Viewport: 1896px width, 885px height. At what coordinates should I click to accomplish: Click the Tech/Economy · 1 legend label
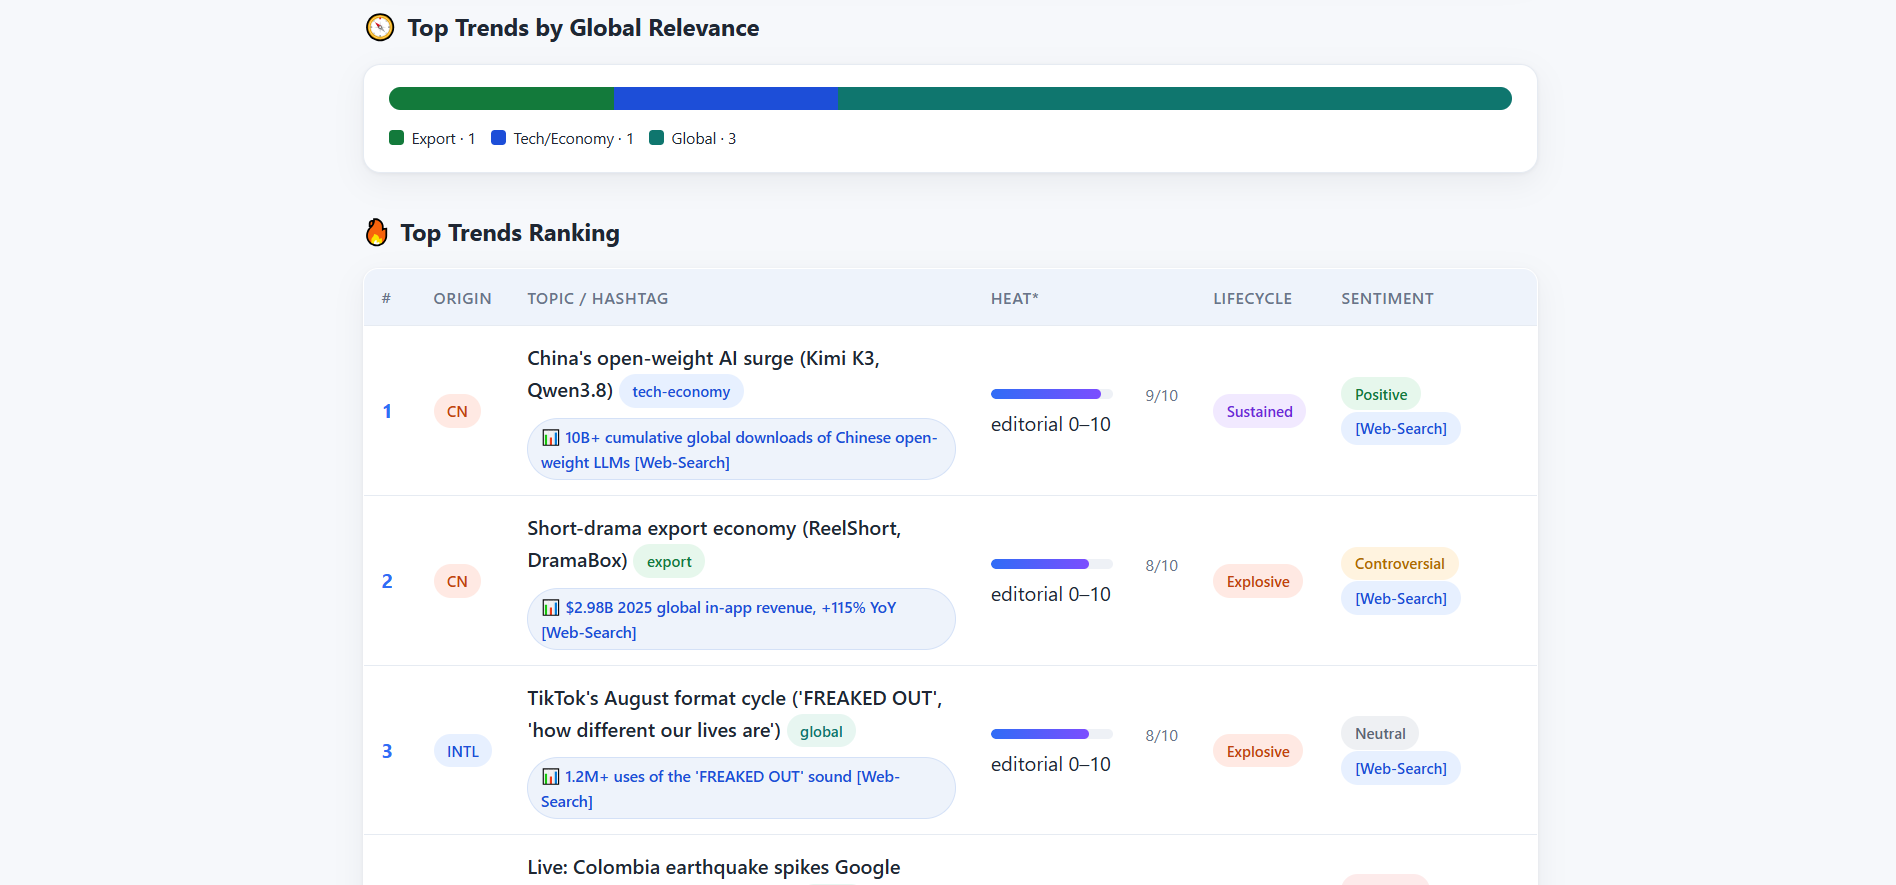point(573,138)
